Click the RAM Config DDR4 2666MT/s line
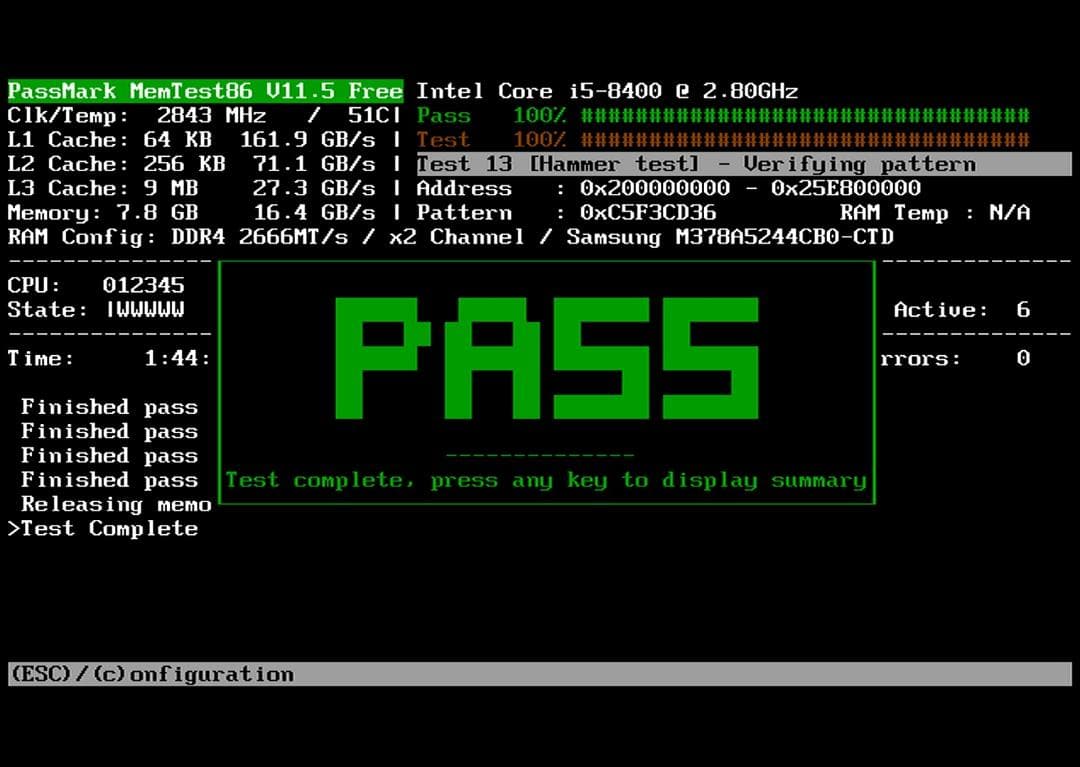1080x767 pixels. 450,237
